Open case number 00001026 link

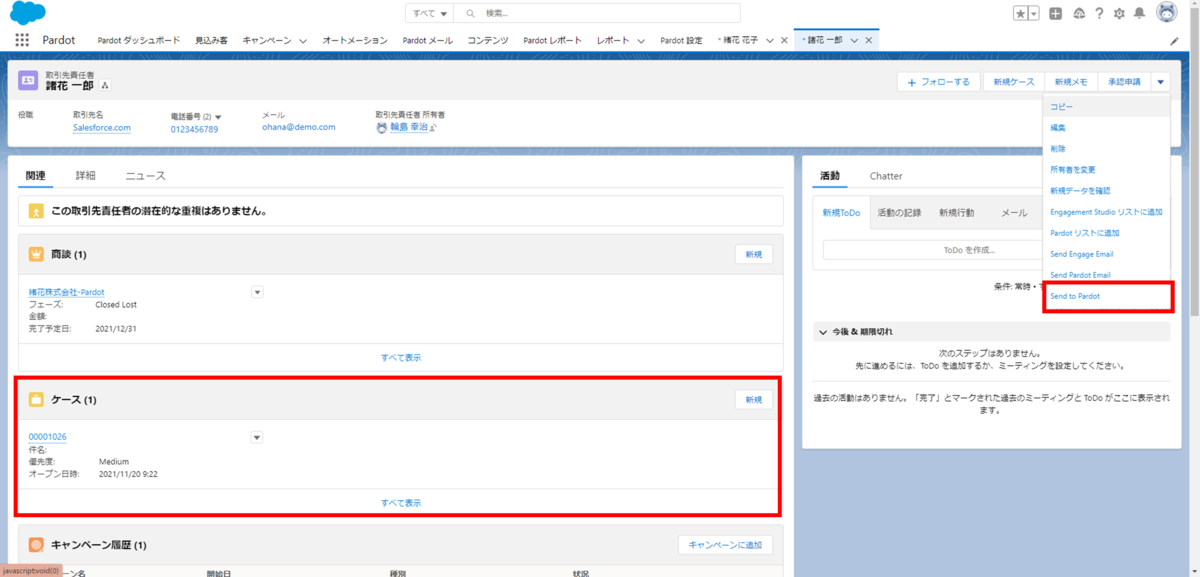tap(48, 437)
